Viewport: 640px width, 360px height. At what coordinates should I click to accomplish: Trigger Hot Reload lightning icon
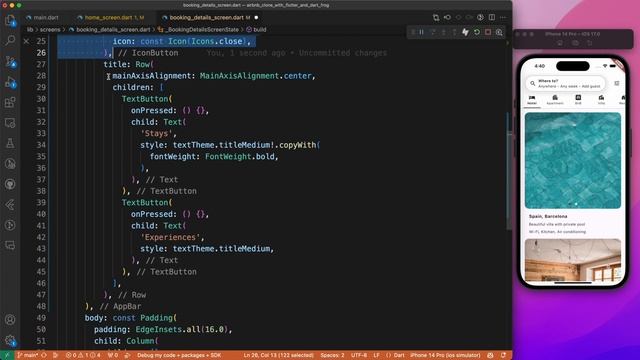point(465,32)
